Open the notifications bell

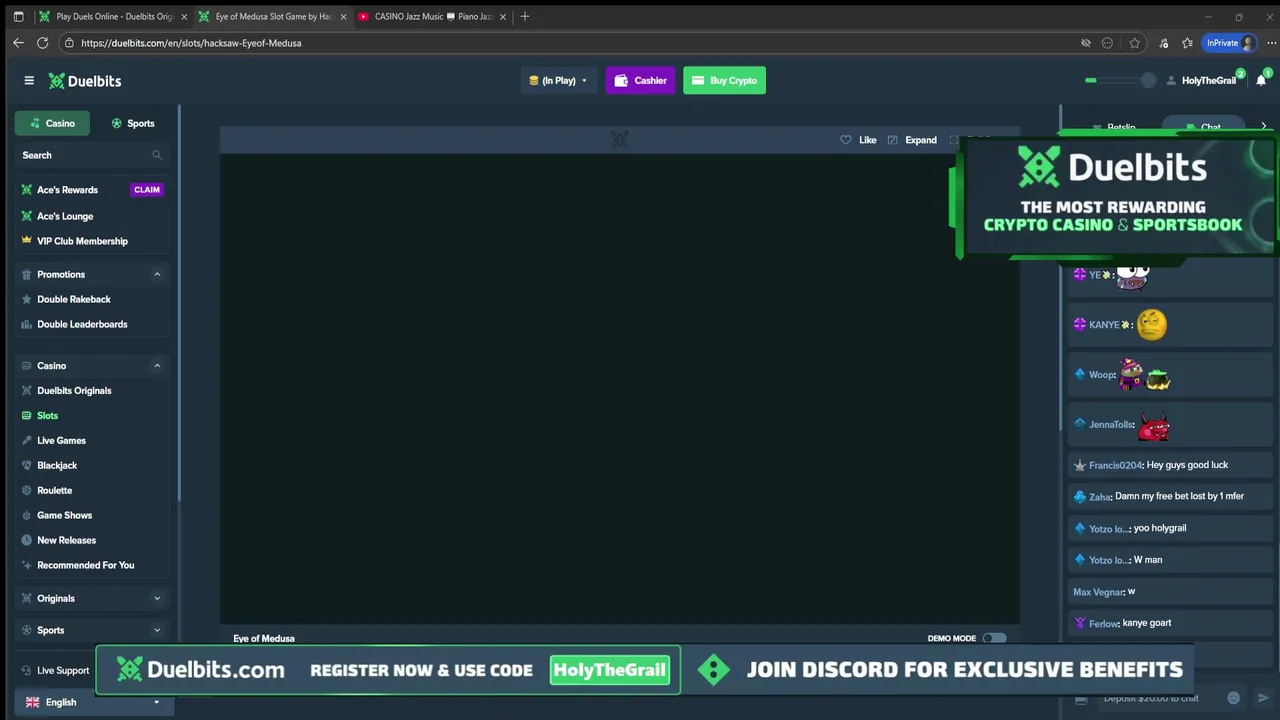pyautogui.click(x=1261, y=81)
